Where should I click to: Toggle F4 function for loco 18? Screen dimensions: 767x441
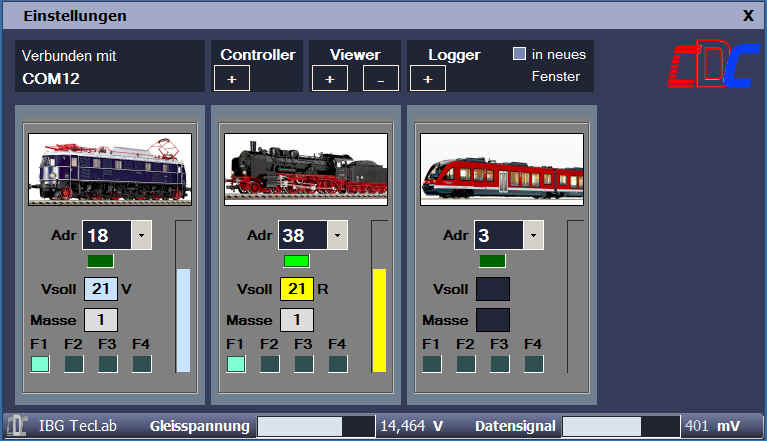point(142,364)
